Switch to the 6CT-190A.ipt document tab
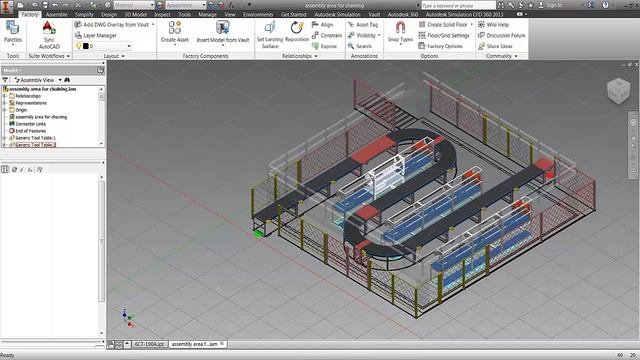640x360 pixels. click(x=149, y=344)
